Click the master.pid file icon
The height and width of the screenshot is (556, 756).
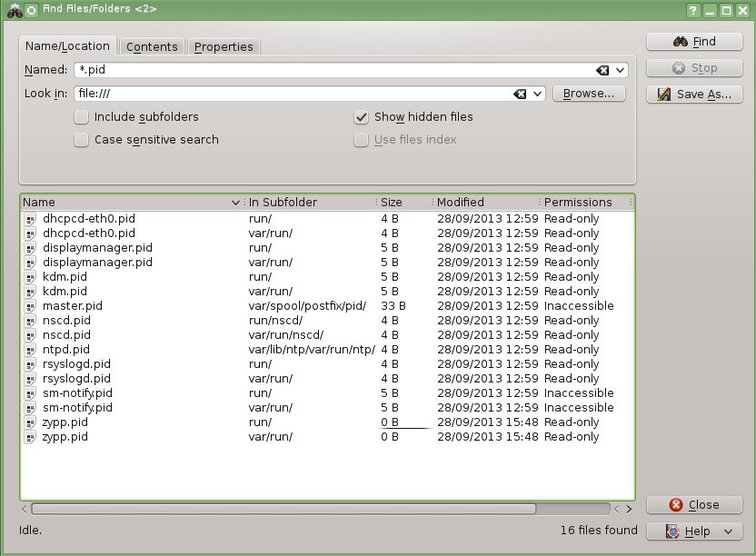pos(30,306)
